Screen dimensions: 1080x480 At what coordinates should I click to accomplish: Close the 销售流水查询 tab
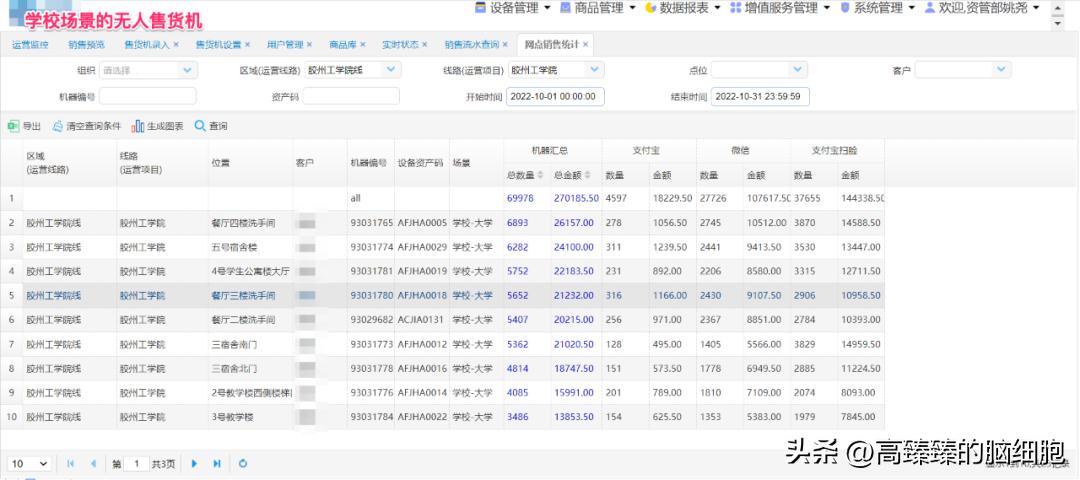coord(505,45)
